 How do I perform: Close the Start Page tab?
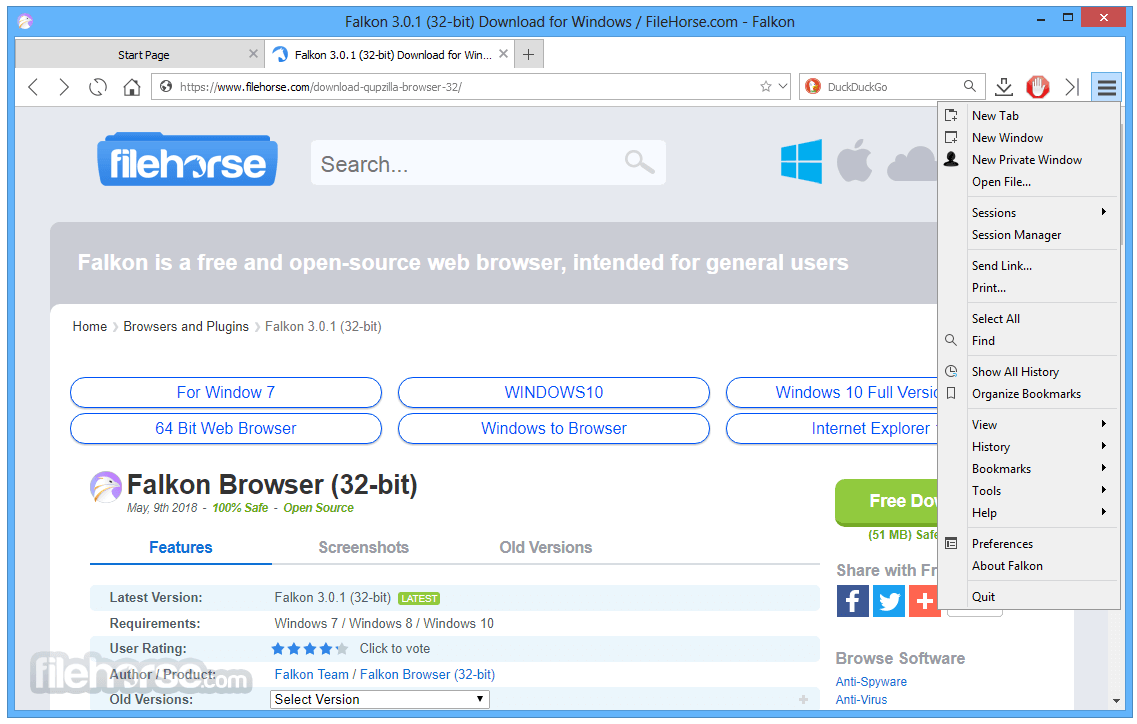tap(253, 54)
